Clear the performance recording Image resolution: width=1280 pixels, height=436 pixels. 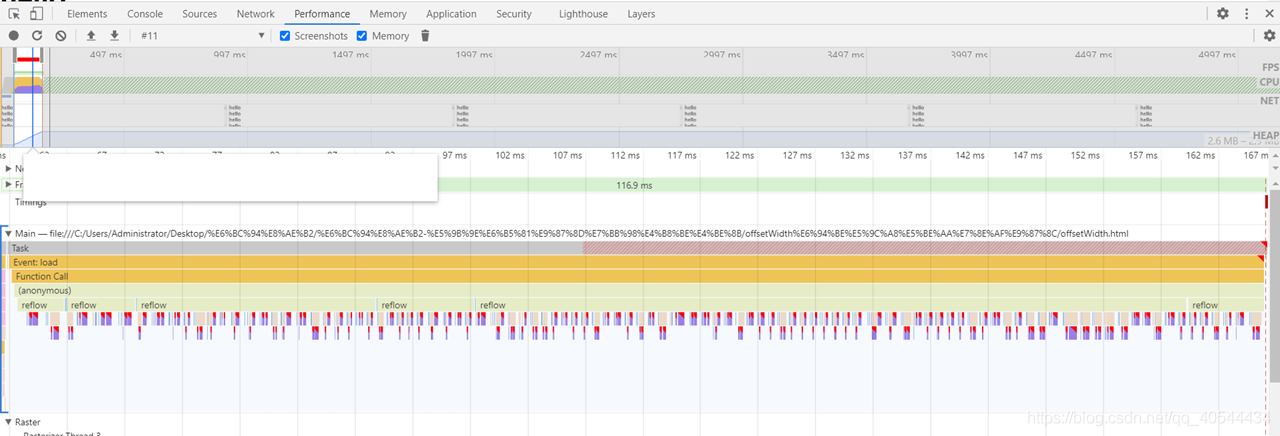(61, 36)
